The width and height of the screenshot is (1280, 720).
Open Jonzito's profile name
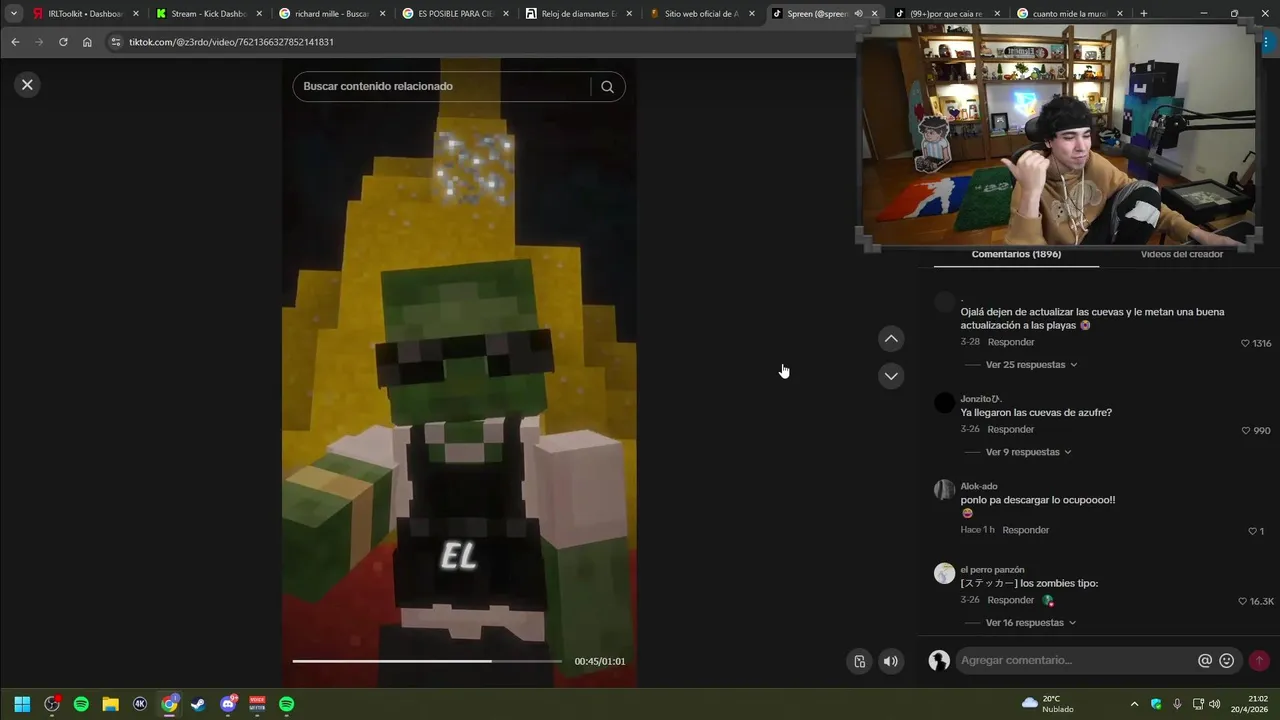pos(981,398)
